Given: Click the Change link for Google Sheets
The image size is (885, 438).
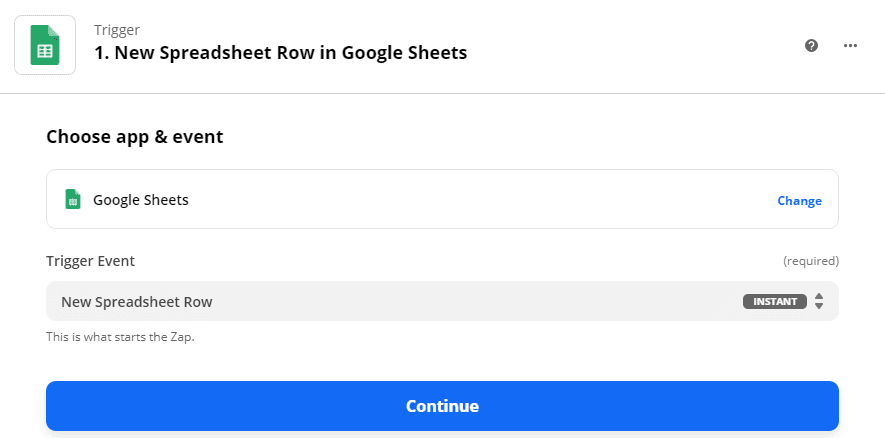Looking at the screenshot, I should pos(799,200).
